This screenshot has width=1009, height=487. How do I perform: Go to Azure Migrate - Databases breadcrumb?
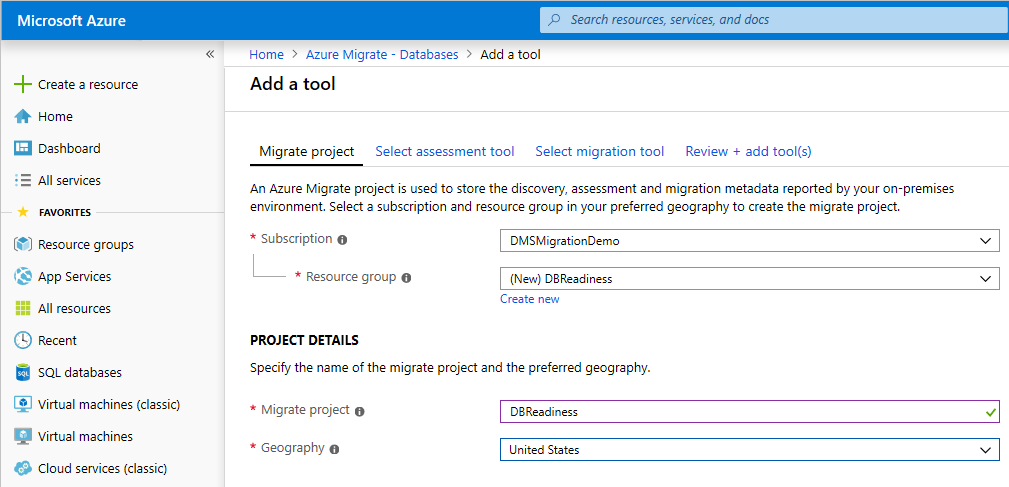tap(382, 55)
